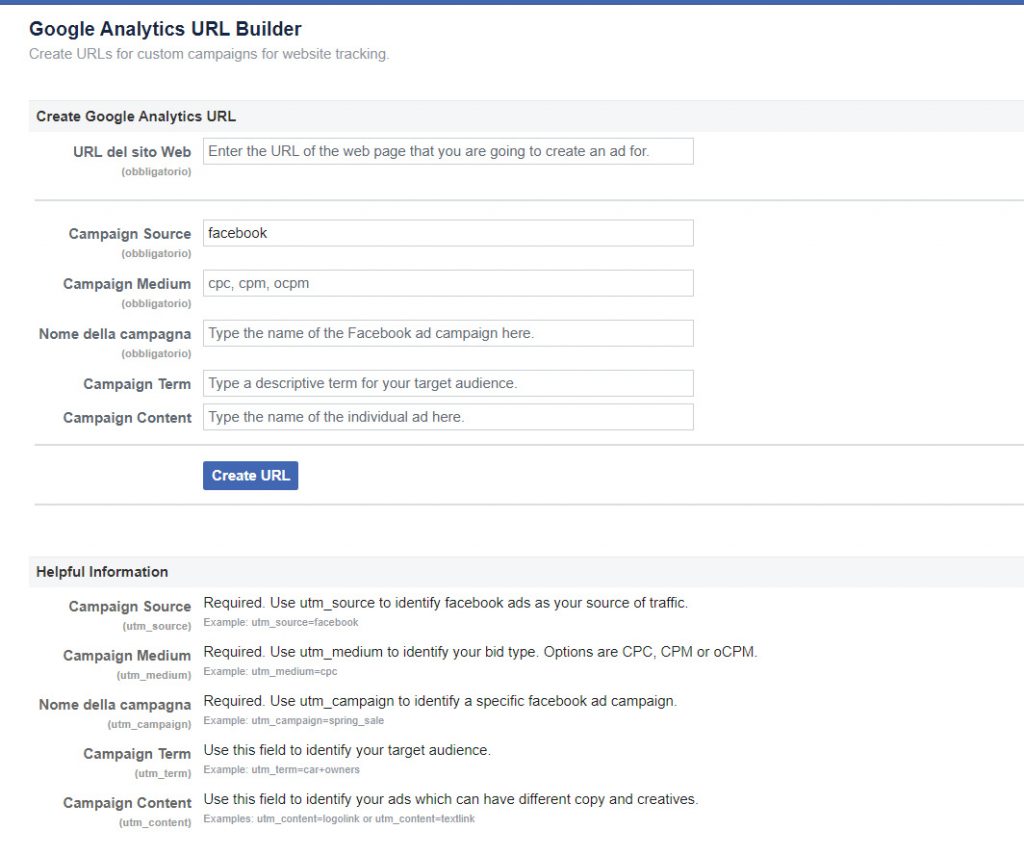The height and width of the screenshot is (856, 1024).
Task: Click the Google Analytics URL Builder heading
Action: 165,29
